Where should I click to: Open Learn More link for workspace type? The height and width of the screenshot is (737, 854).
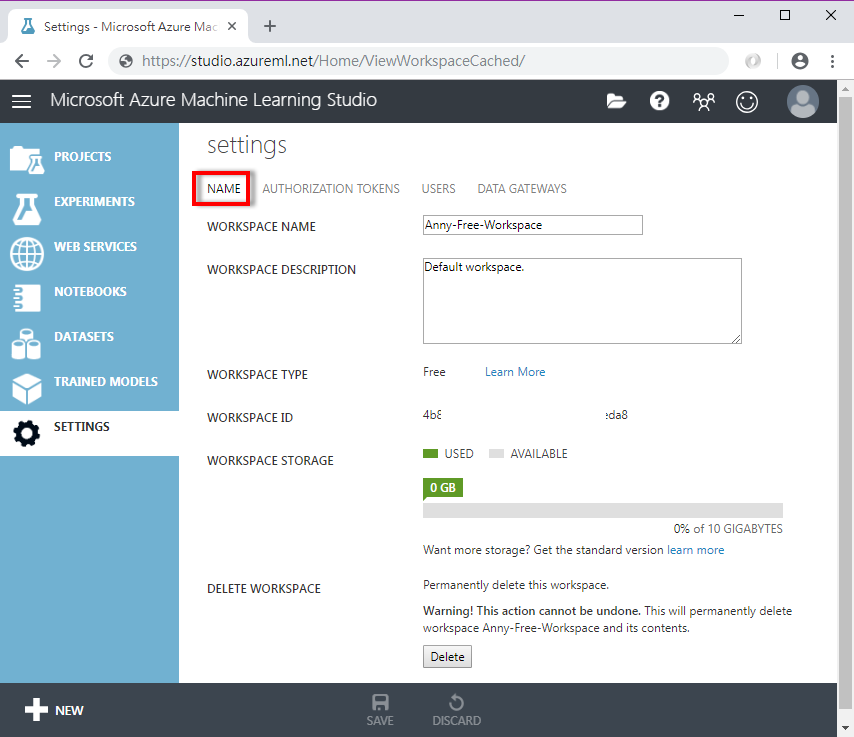click(x=515, y=372)
